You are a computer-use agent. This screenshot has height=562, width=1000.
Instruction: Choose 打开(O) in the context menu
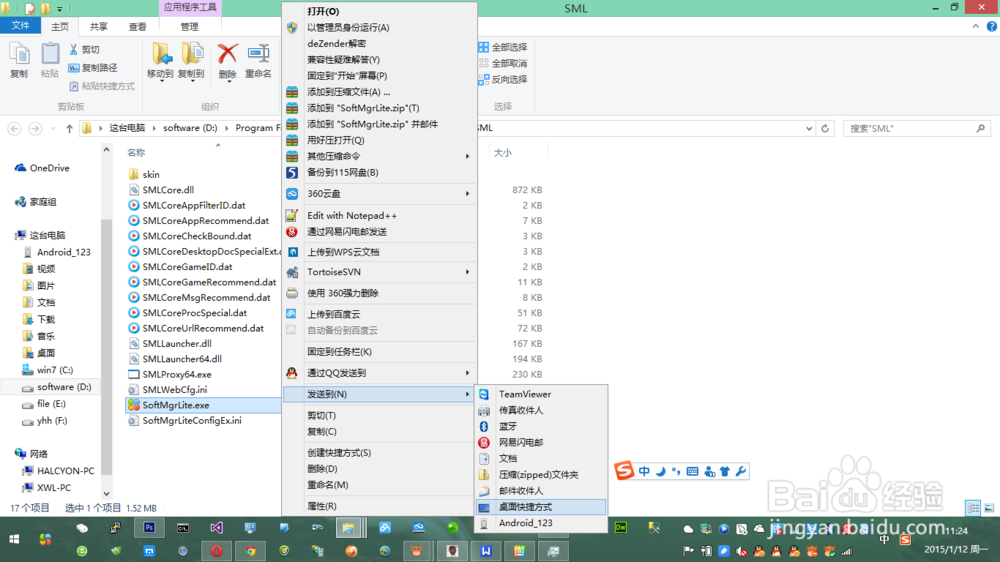coord(379,11)
